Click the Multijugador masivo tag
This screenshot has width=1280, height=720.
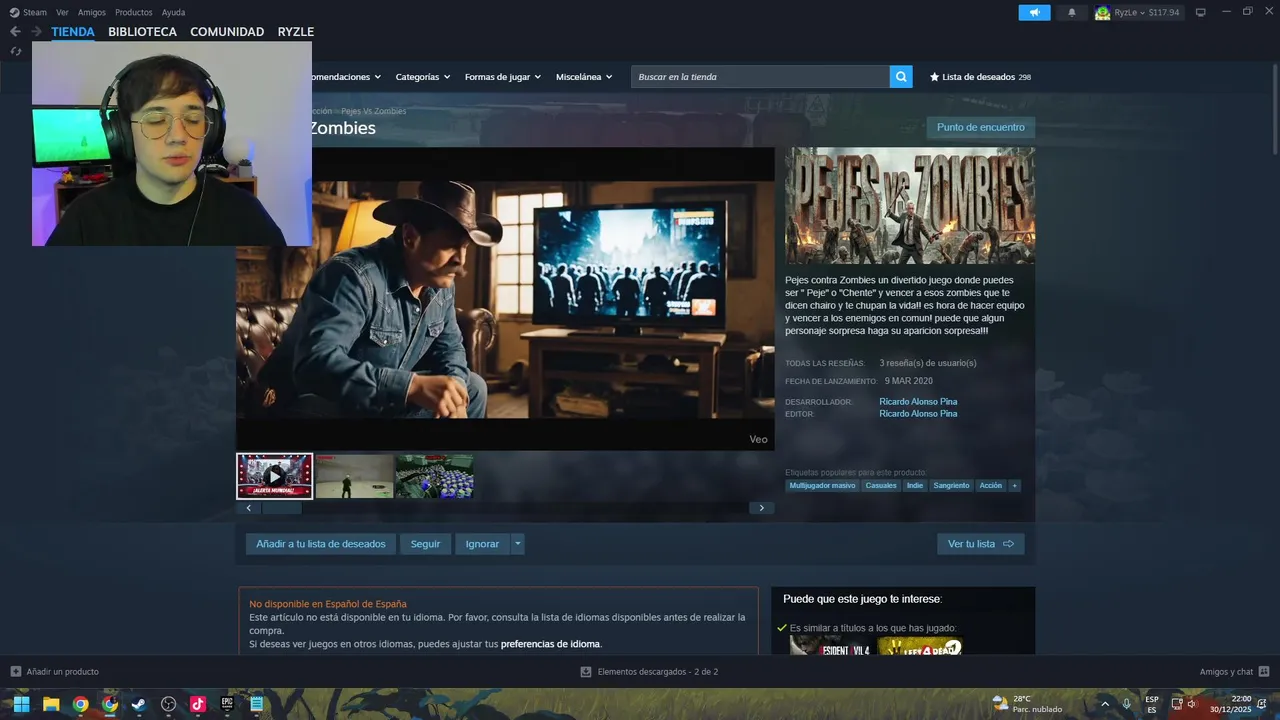pyautogui.click(x=822, y=486)
